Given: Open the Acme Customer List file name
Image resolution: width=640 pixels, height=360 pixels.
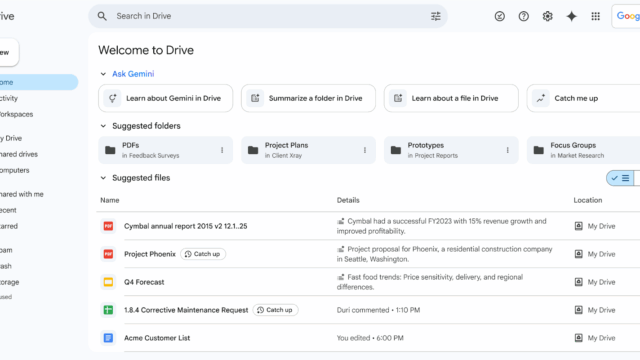Looking at the screenshot, I should coord(157,338).
